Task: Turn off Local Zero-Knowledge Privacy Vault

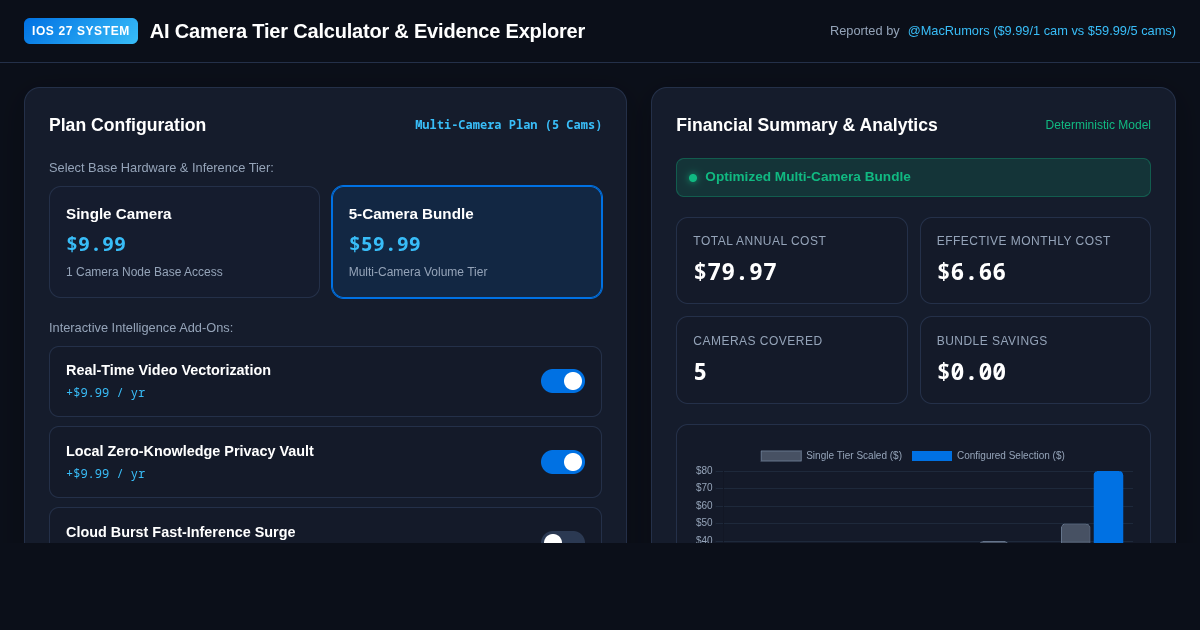Action: coord(563,462)
